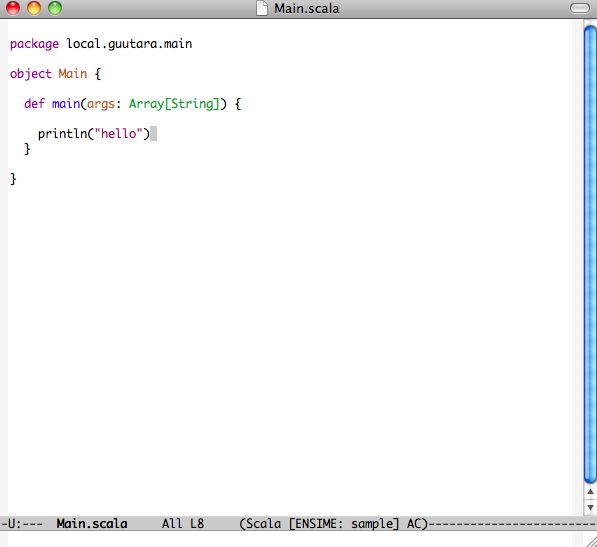Click the Main.scala document icon in title bar

(x=262, y=8)
